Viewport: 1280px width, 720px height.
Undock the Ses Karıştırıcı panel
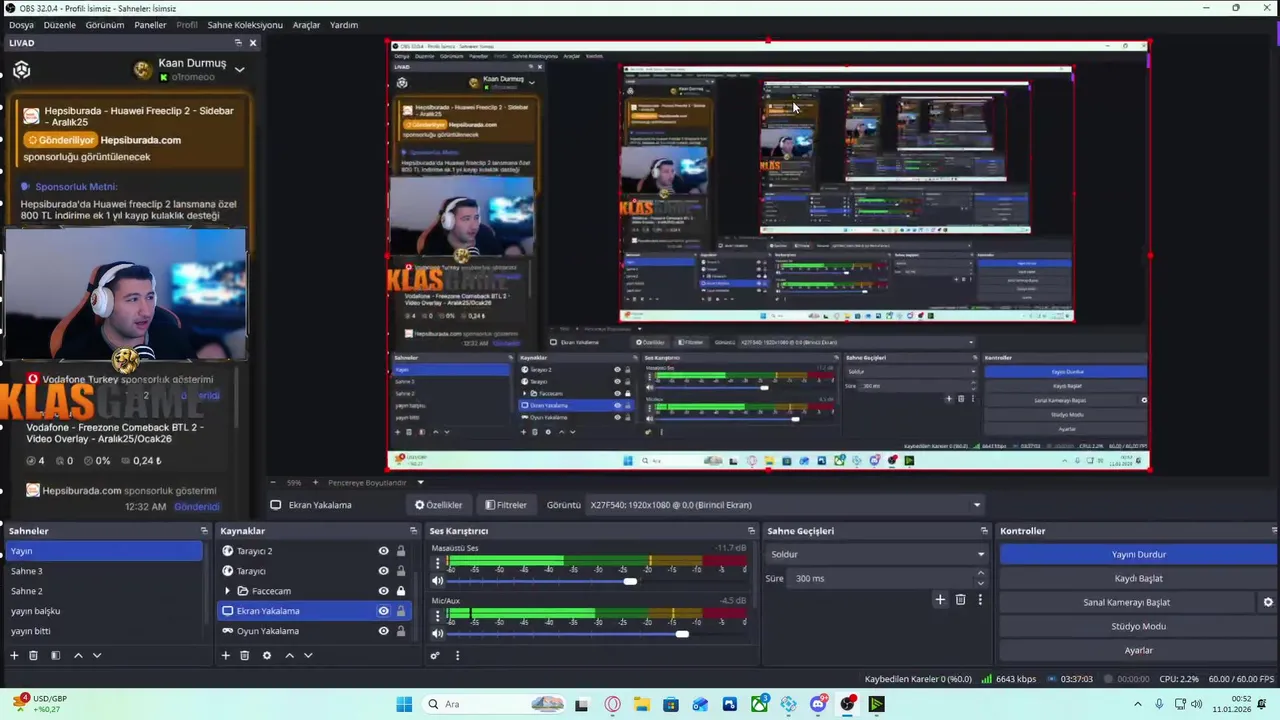751,531
